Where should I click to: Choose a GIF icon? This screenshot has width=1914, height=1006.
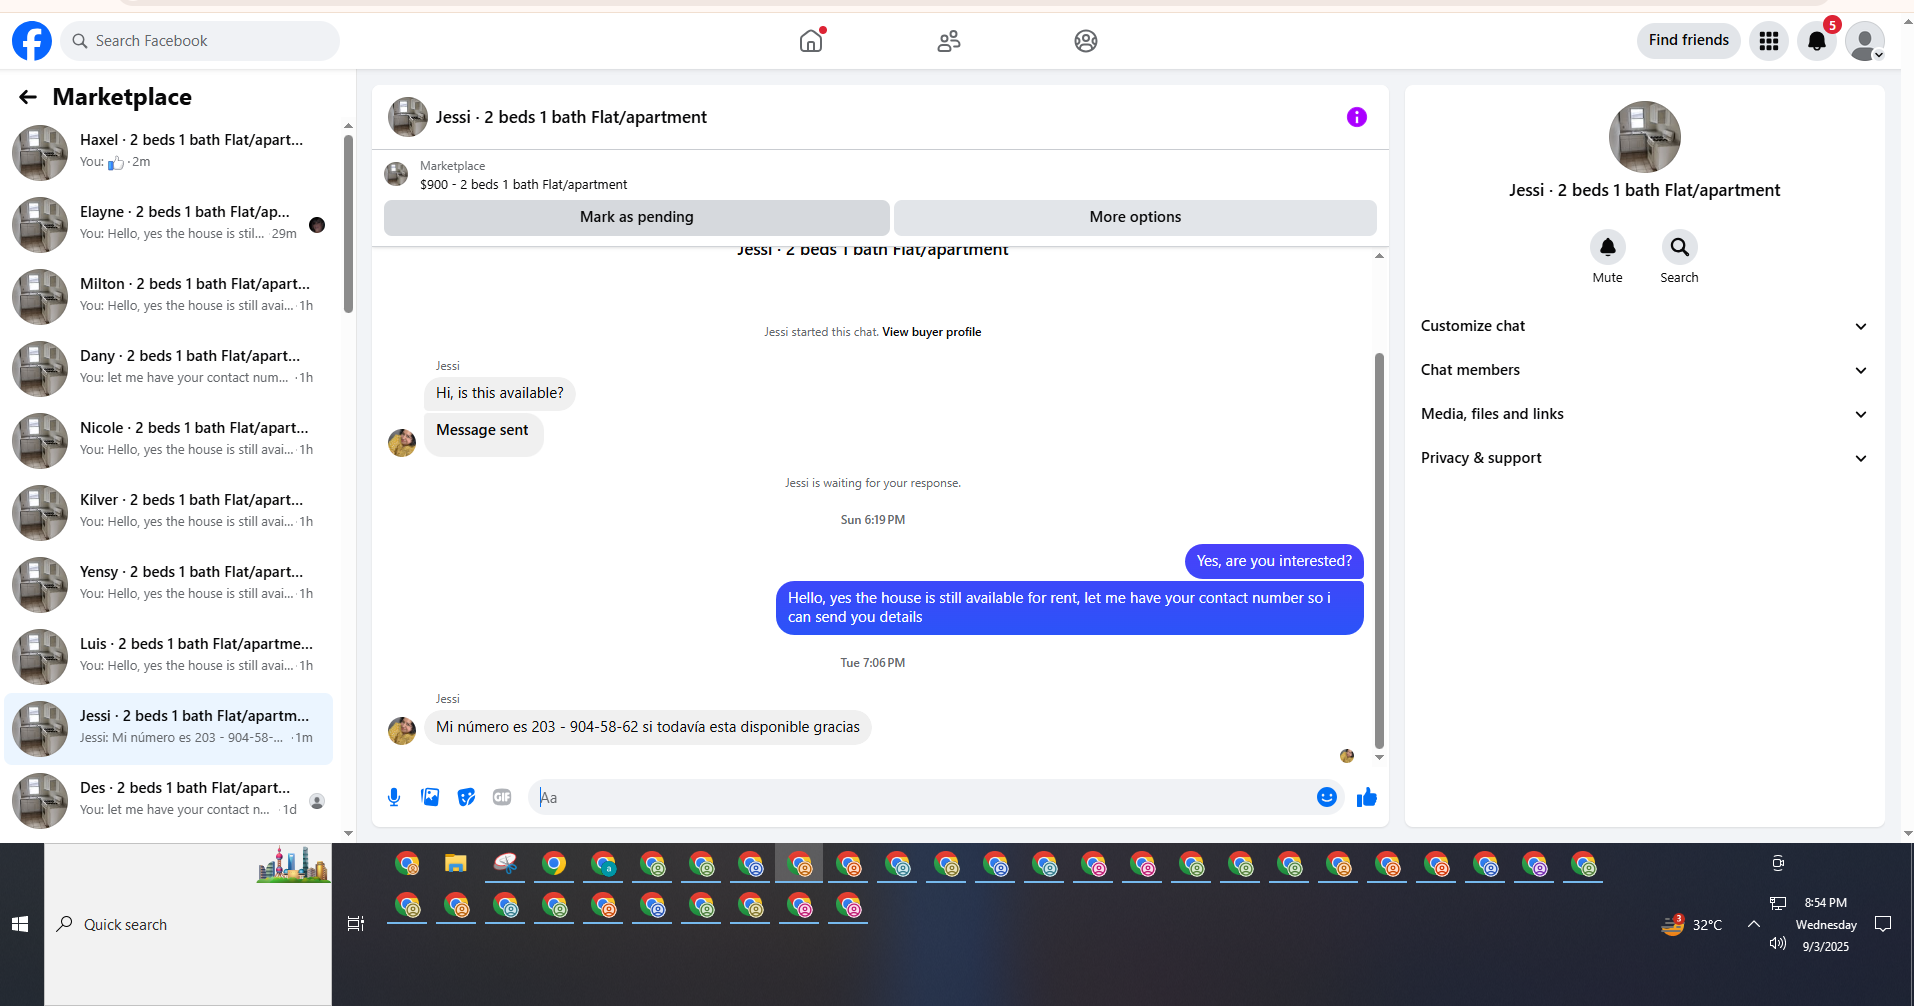[502, 797]
